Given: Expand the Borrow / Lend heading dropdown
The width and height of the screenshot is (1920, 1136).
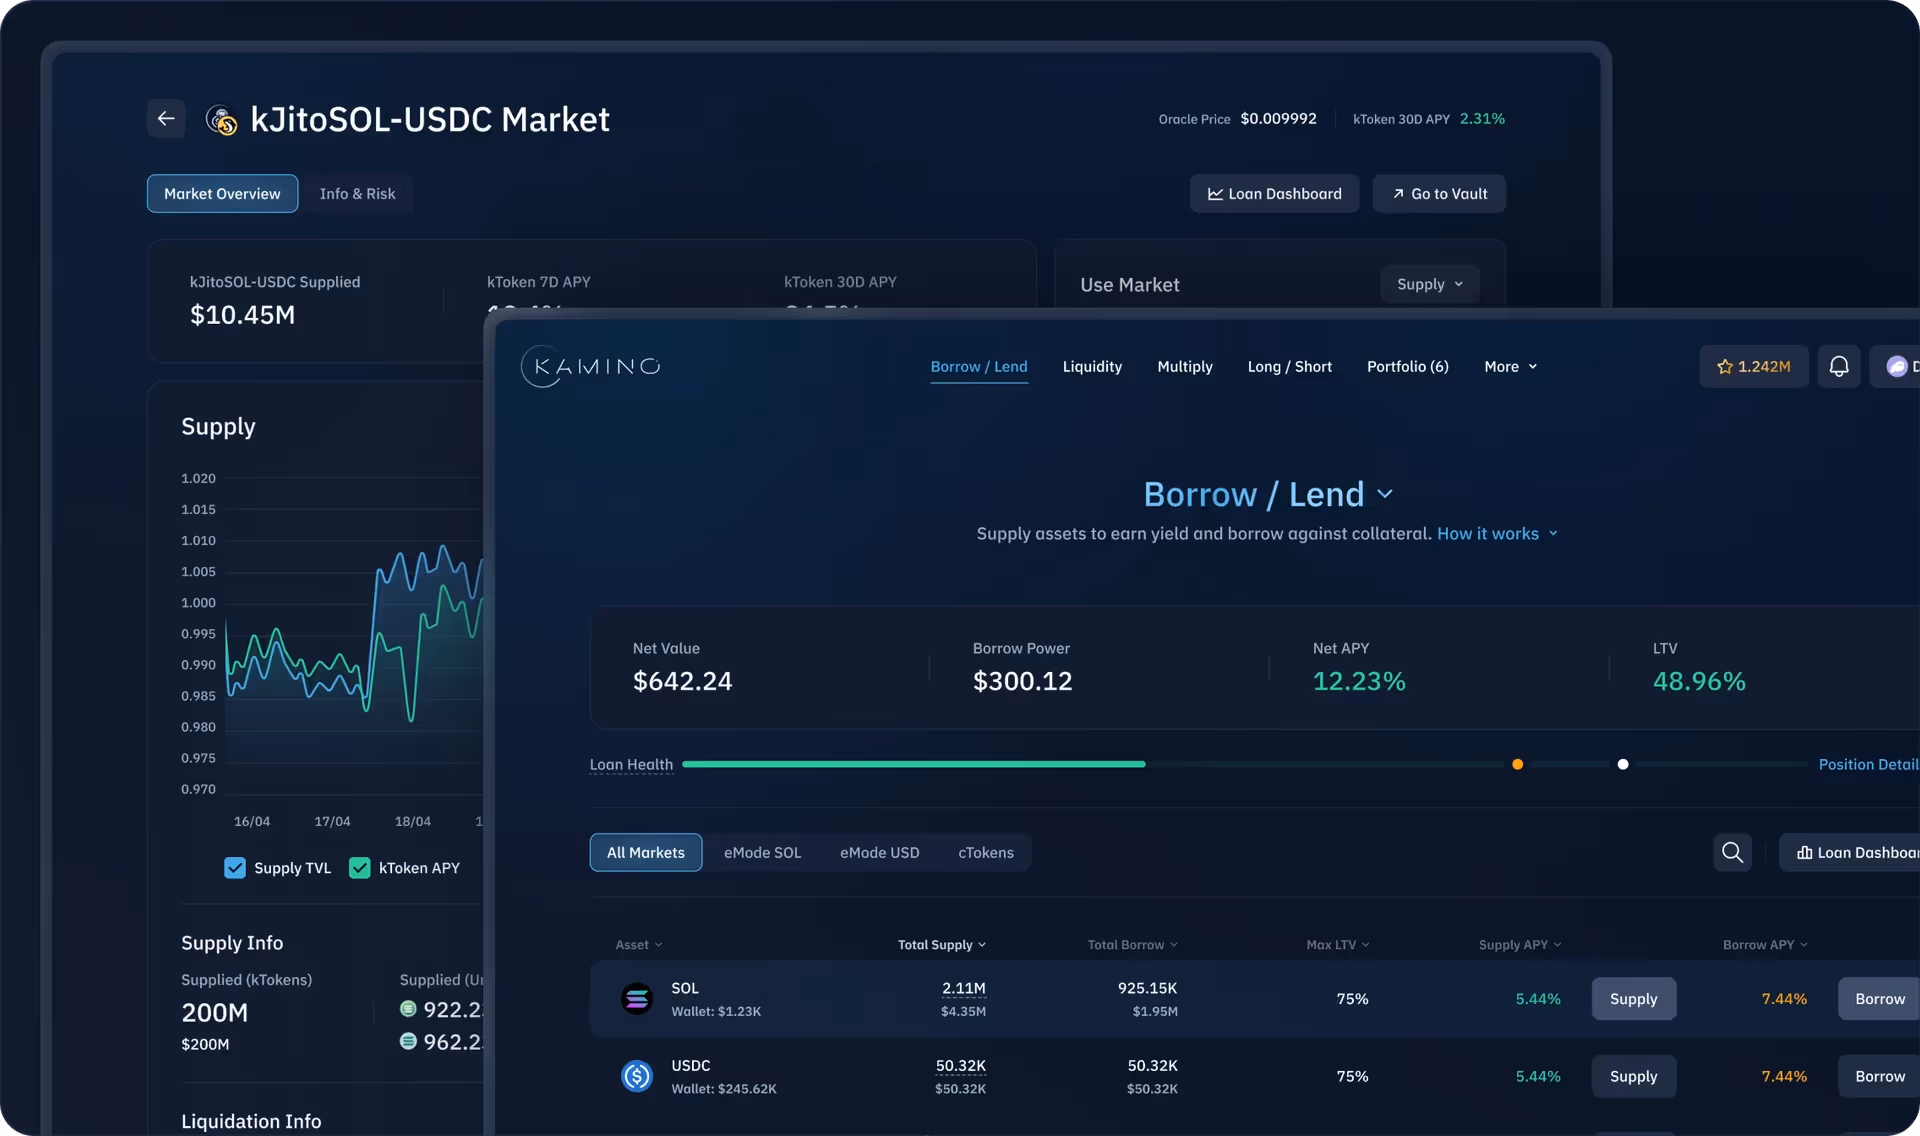Looking at the screenshot, I should coord(1385,494).
